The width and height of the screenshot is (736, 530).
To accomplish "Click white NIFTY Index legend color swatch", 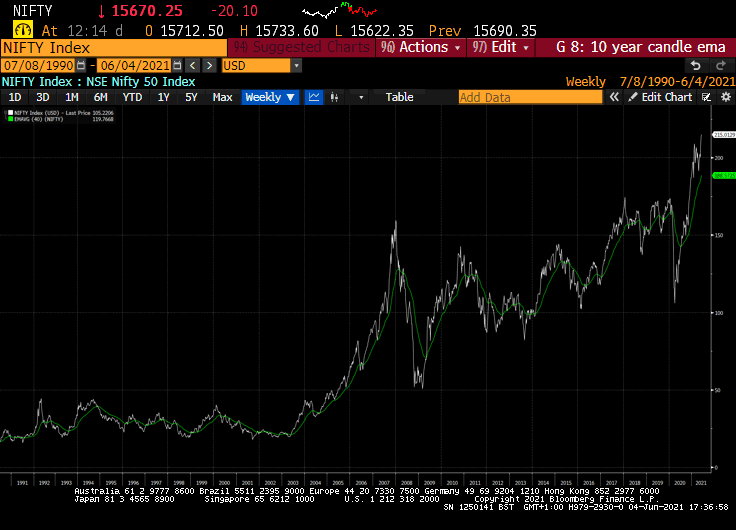I will pos(10,113).
